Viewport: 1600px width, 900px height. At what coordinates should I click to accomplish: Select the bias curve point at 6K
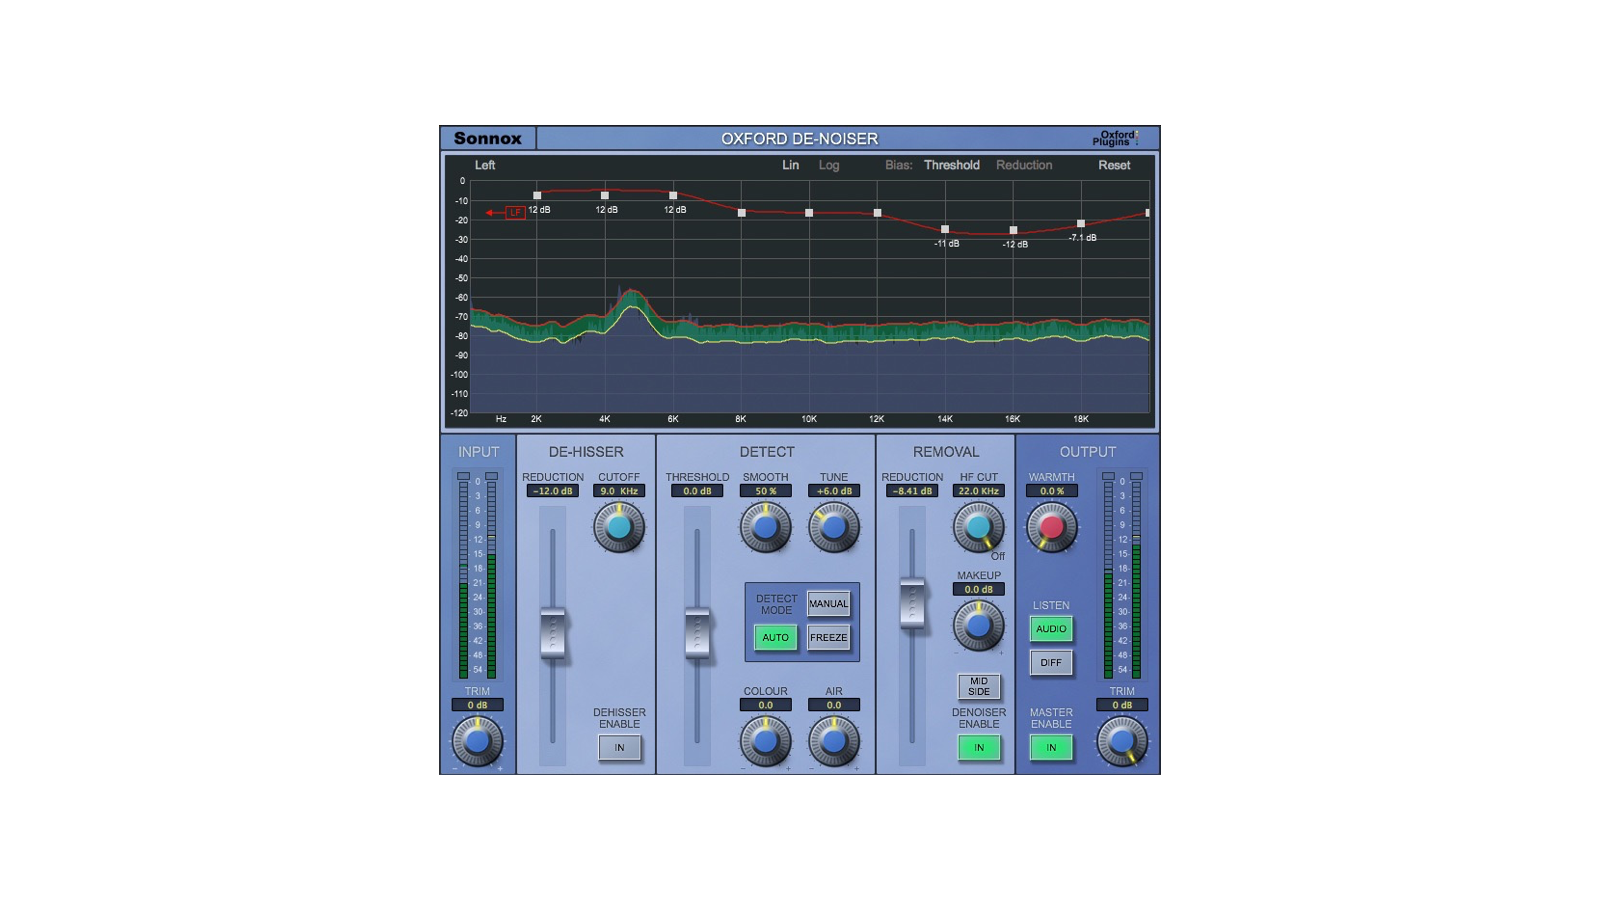673,196
